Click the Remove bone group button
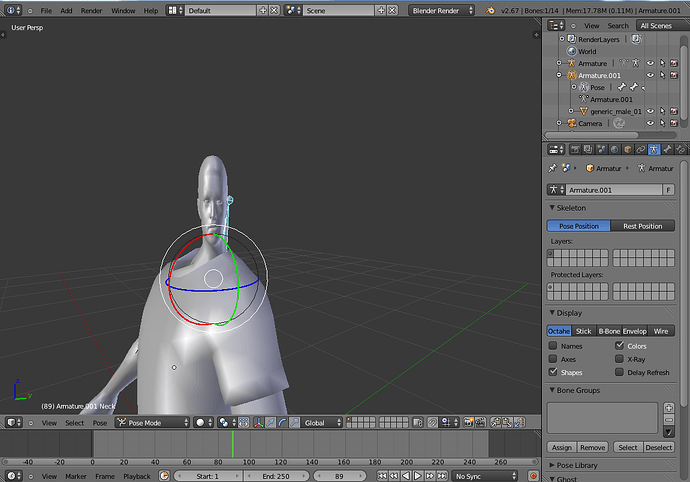The height and width of the screenshot is (482, 690). tap(592, 447)
